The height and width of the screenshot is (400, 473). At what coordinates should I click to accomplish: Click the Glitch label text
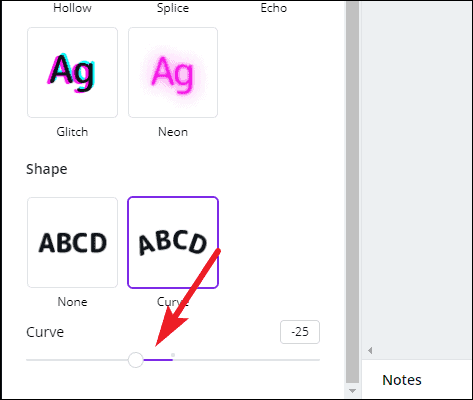click(x=72, y=132)
